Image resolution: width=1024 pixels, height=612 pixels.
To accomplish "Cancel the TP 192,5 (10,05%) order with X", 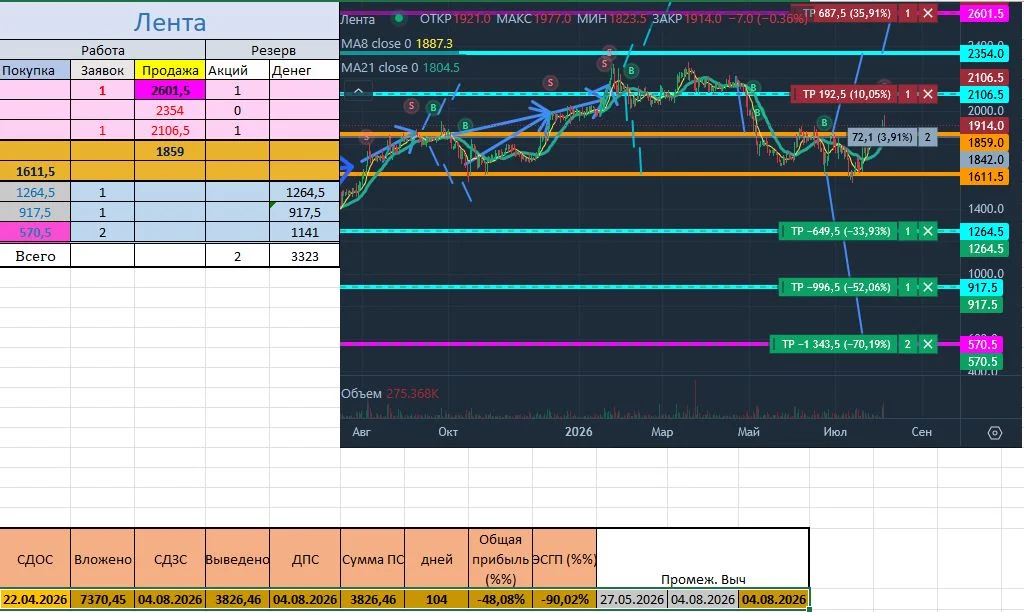I will (927, 94).
